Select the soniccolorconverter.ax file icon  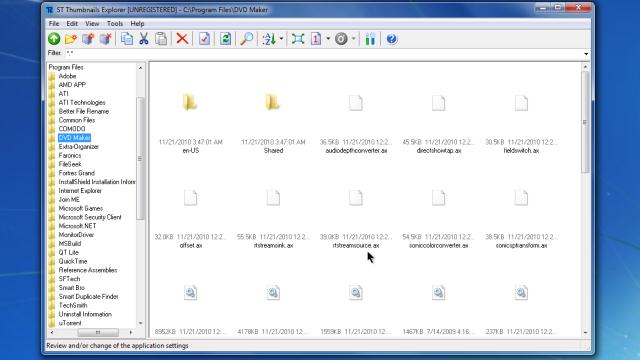438,198
